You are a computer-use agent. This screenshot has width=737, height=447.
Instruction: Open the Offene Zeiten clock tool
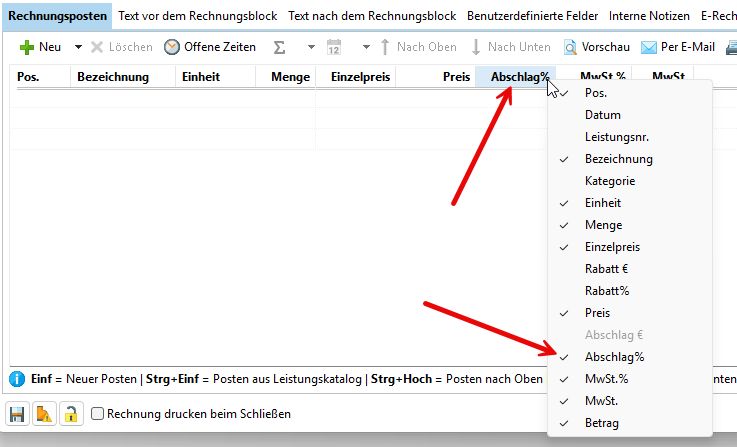click(x=209, y=47)
